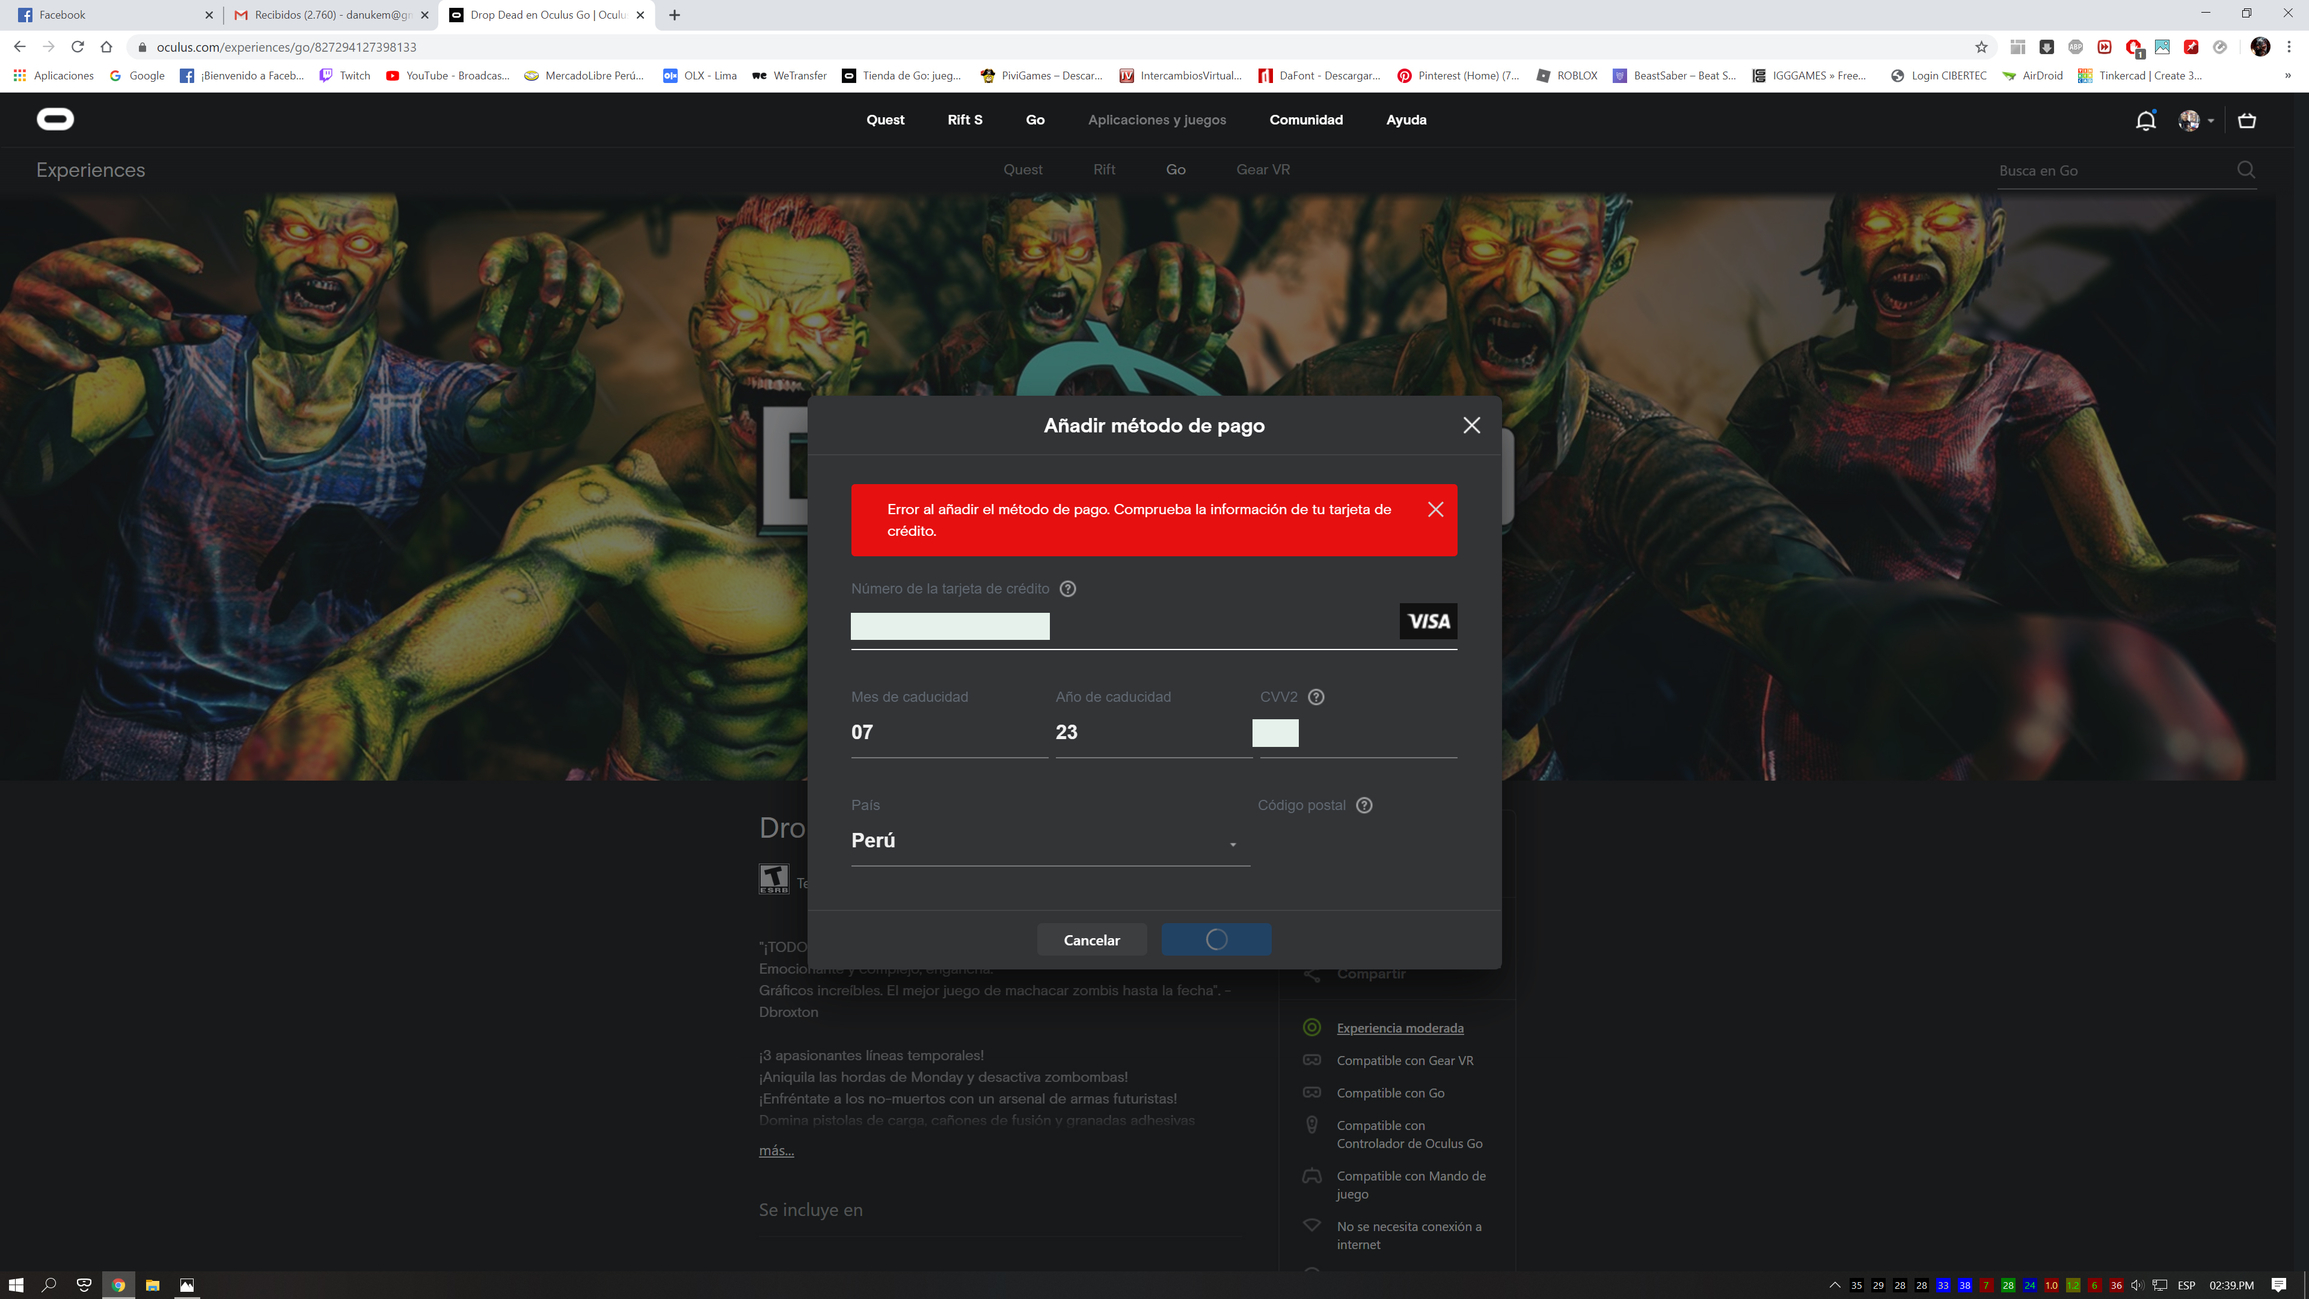
Task: Click the address bar URL
Action: click(x=286, y=47)
